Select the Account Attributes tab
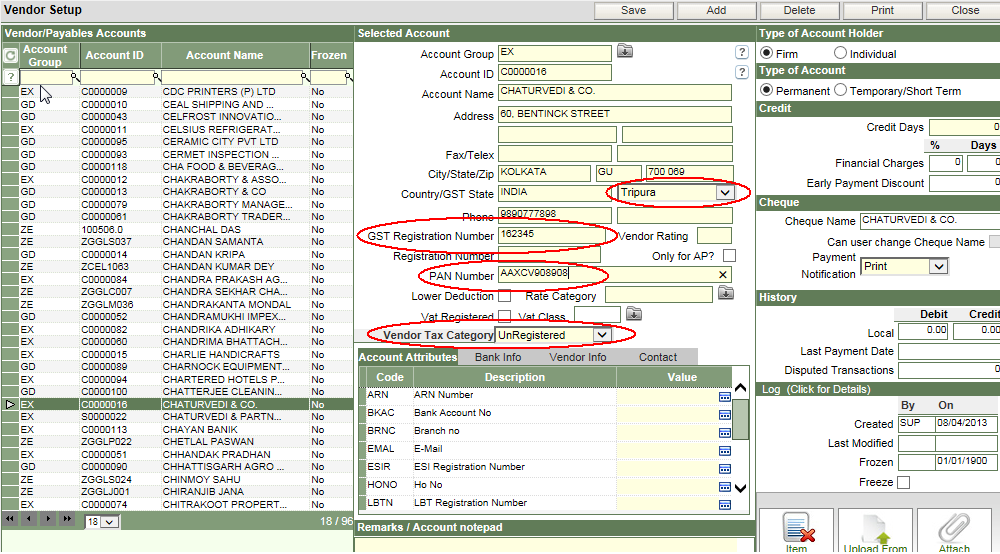Image resolution: width=1000 pixels, height=554 pixels. coord(408,357)
